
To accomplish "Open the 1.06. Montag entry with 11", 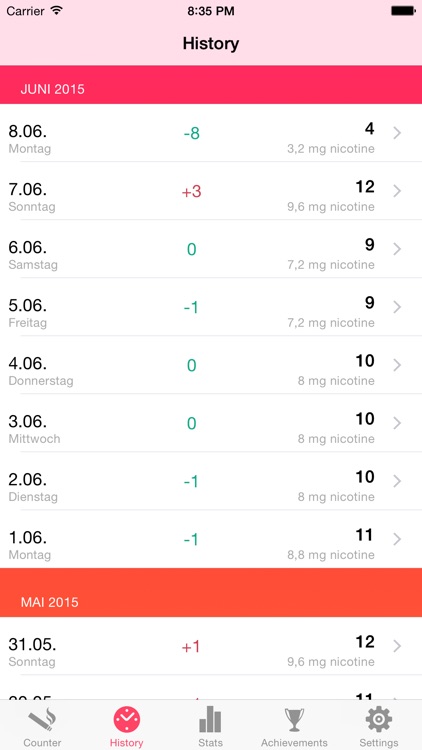I will coord(211,540).
